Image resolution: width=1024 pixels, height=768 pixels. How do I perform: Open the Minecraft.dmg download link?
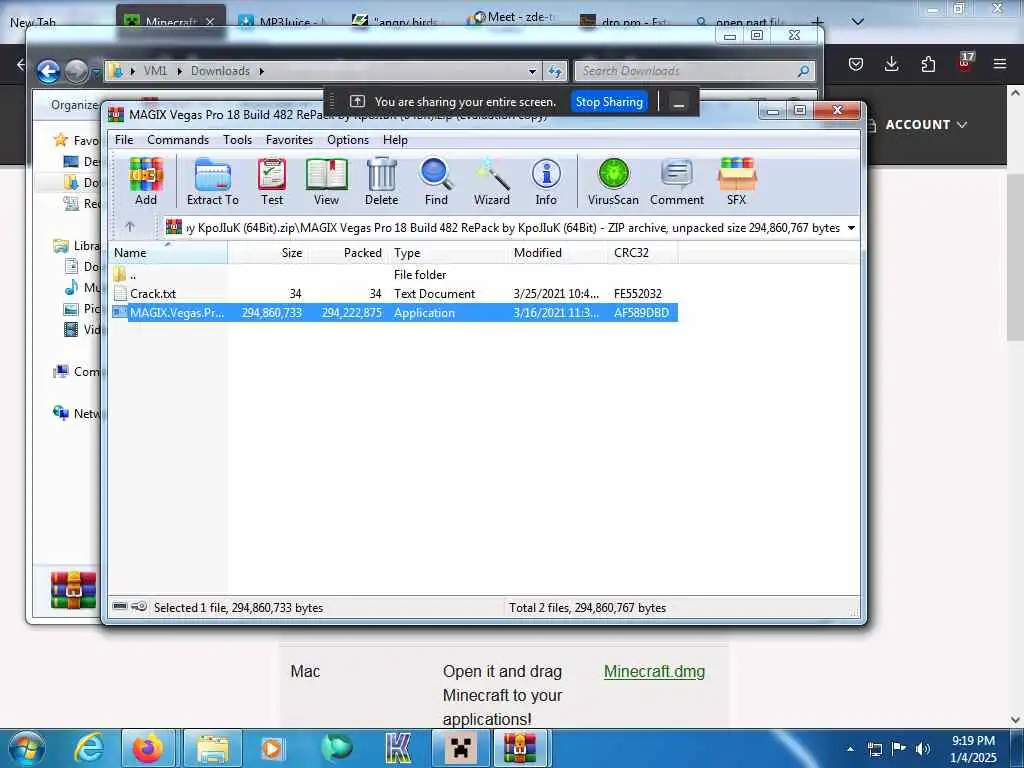click(x=654, y=671)
